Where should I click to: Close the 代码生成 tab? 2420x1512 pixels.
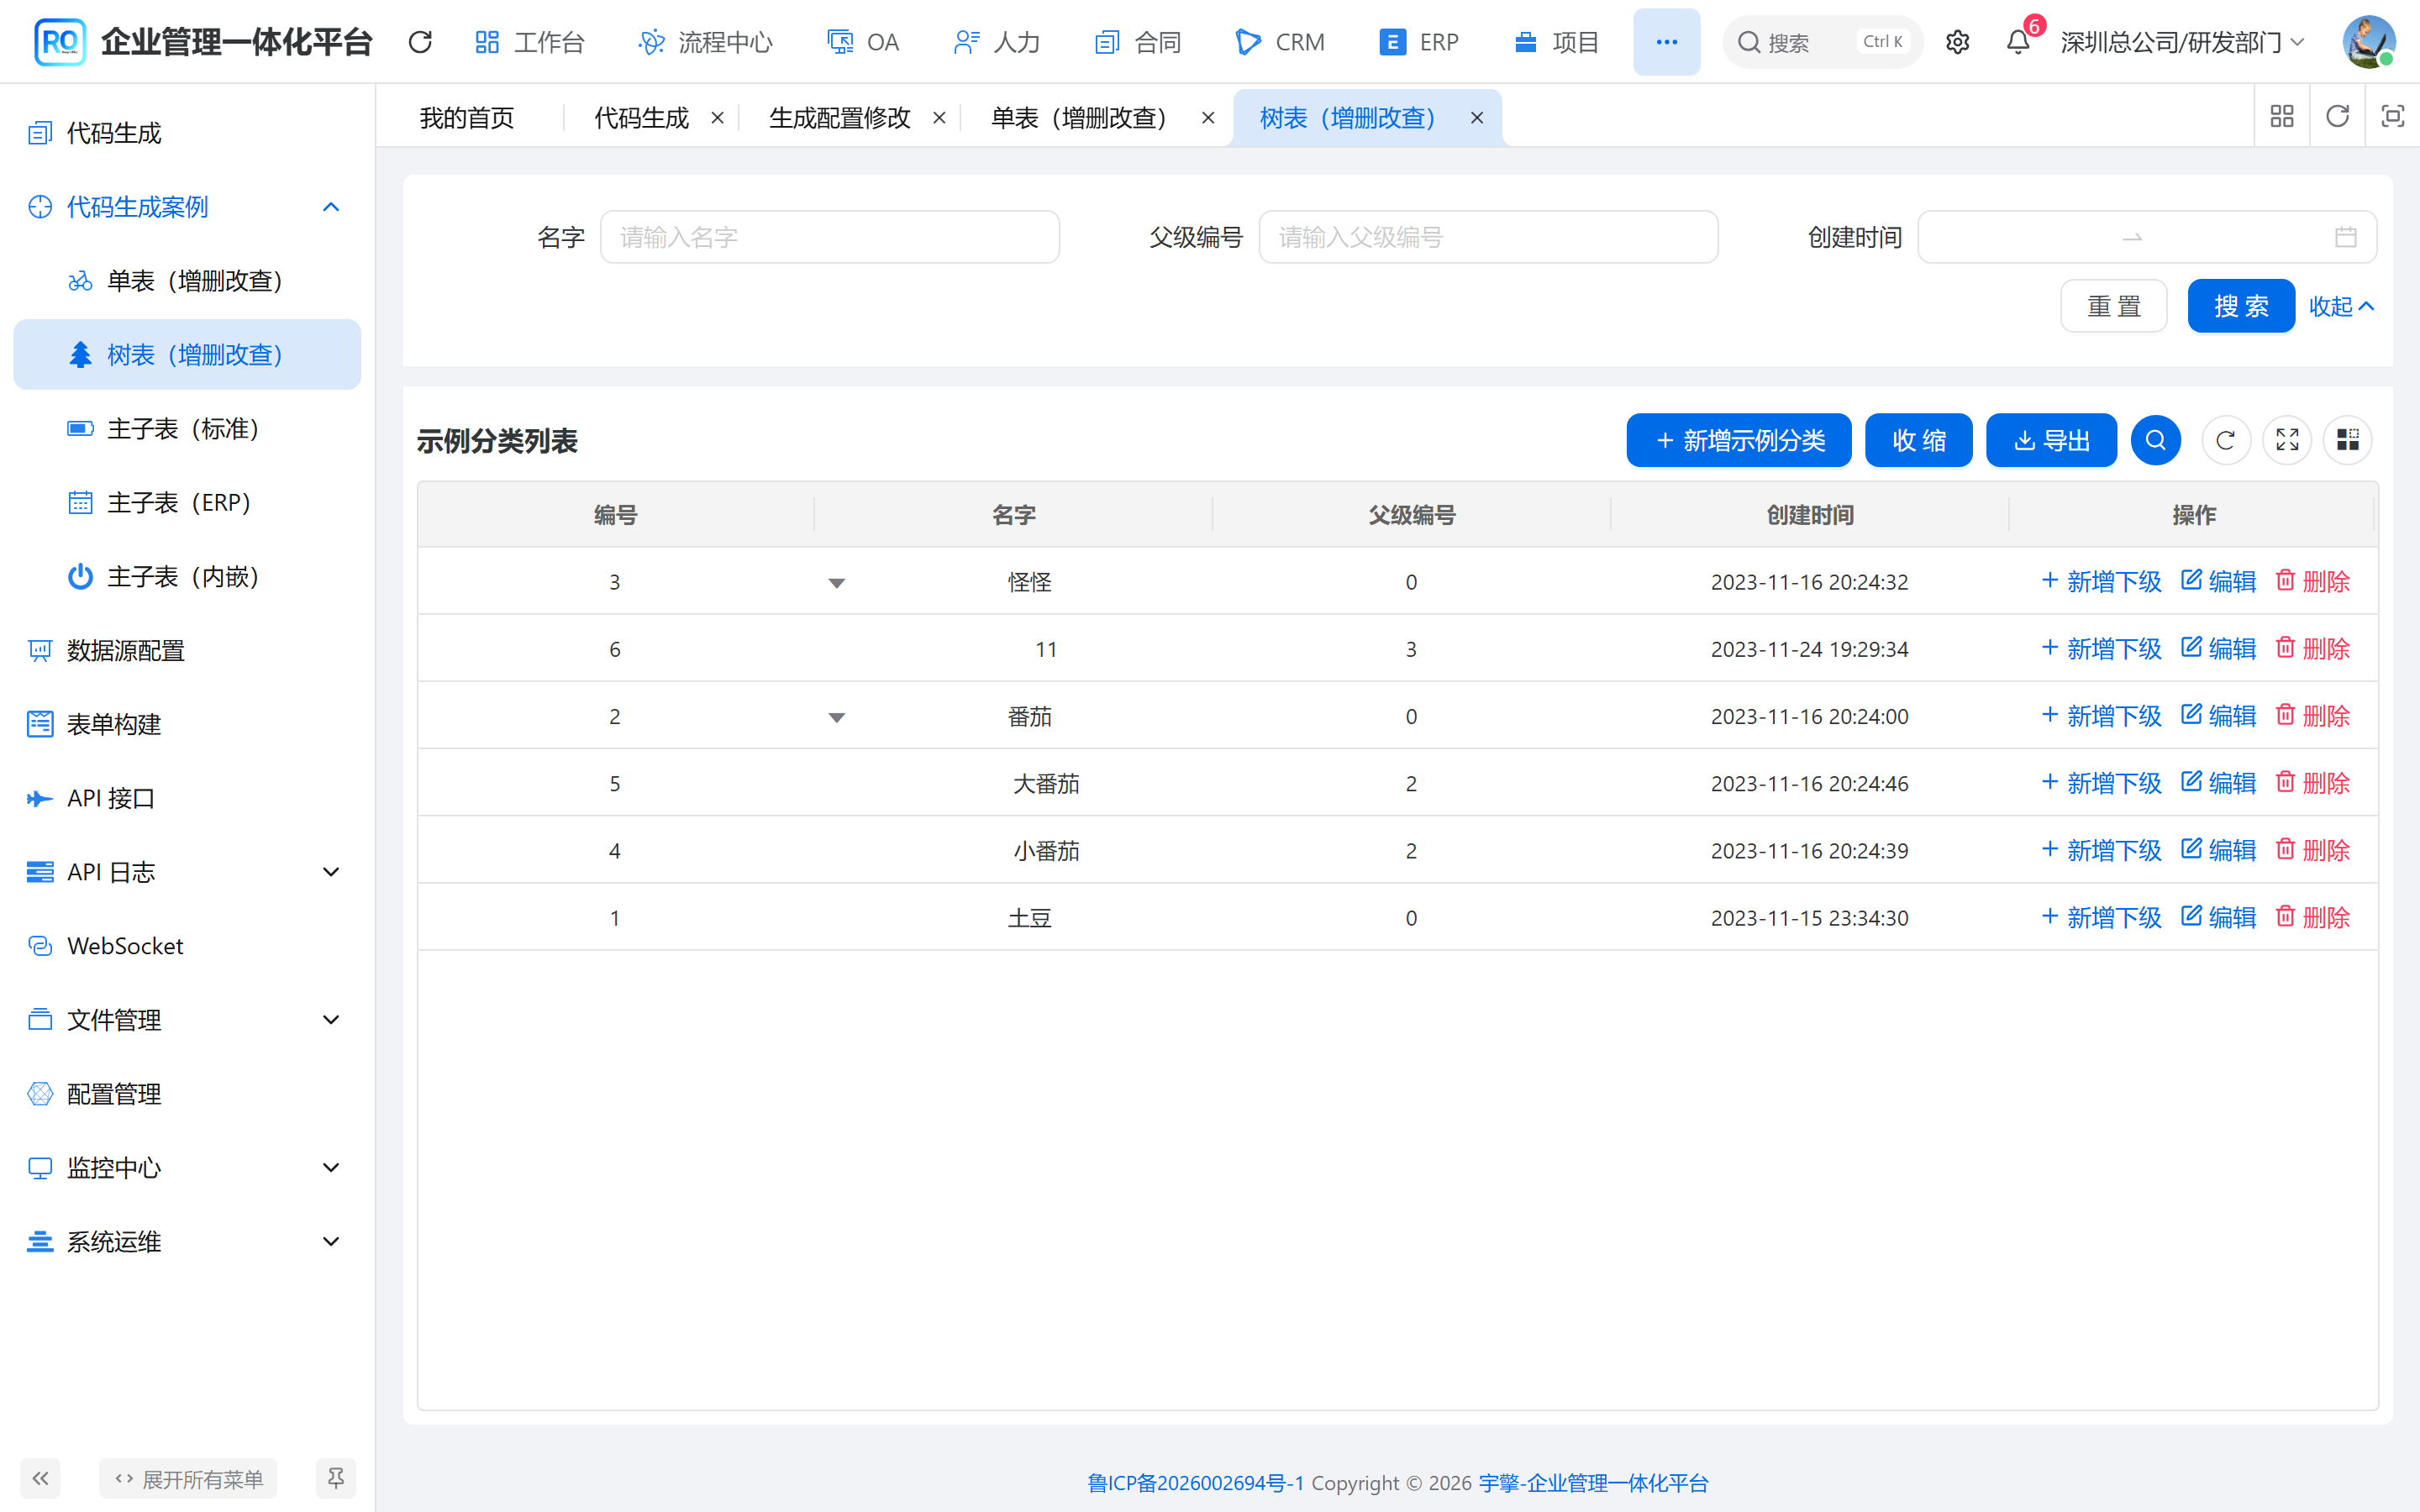coord(717,118)
